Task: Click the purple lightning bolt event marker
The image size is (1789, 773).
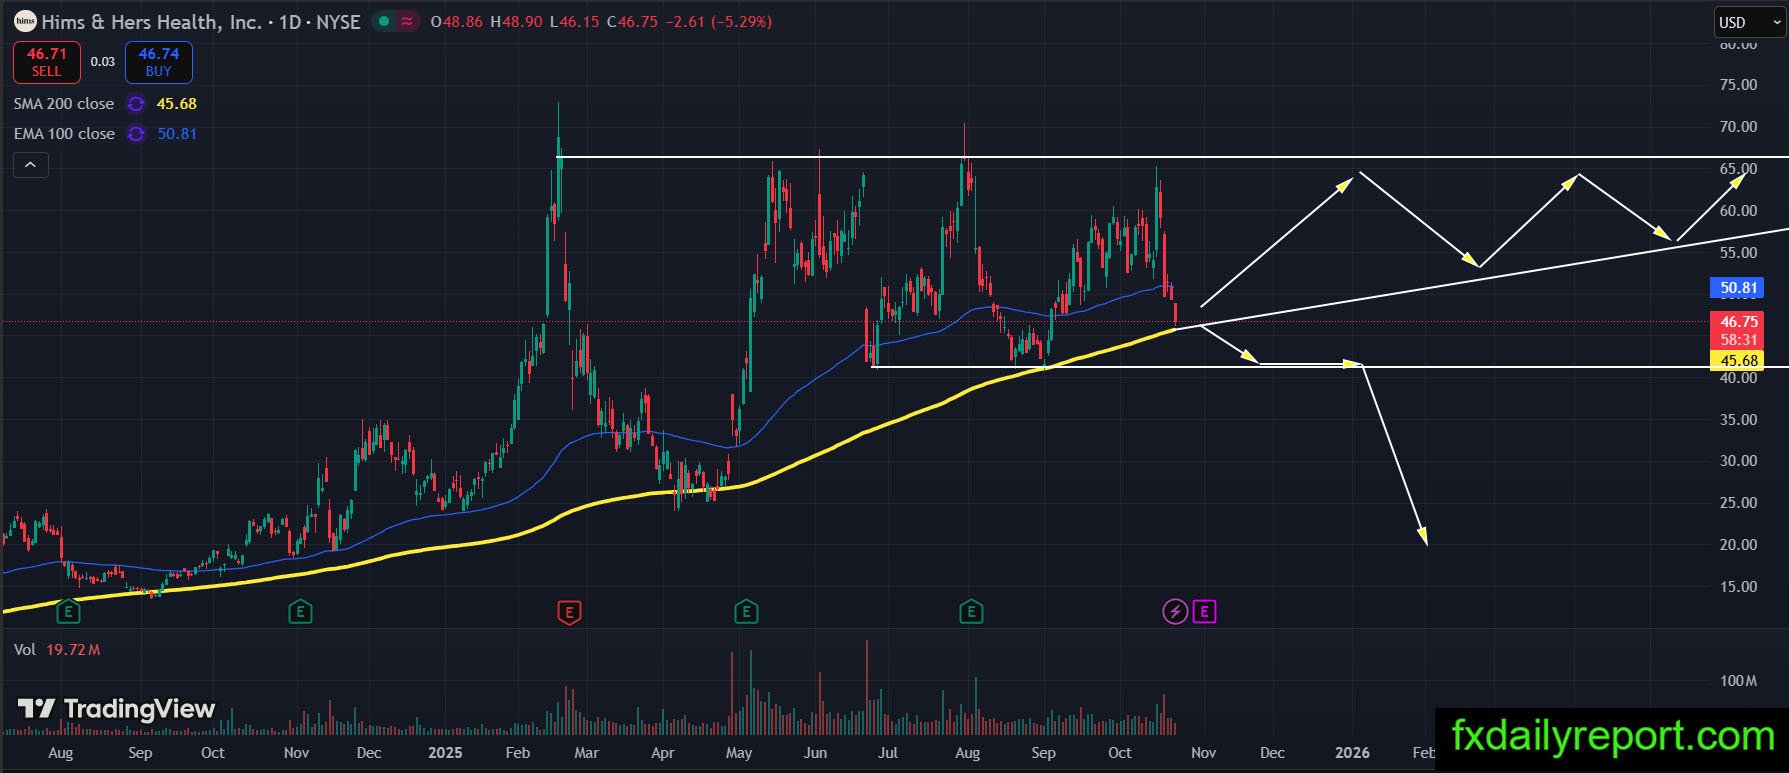Action: pos(1175,611)
